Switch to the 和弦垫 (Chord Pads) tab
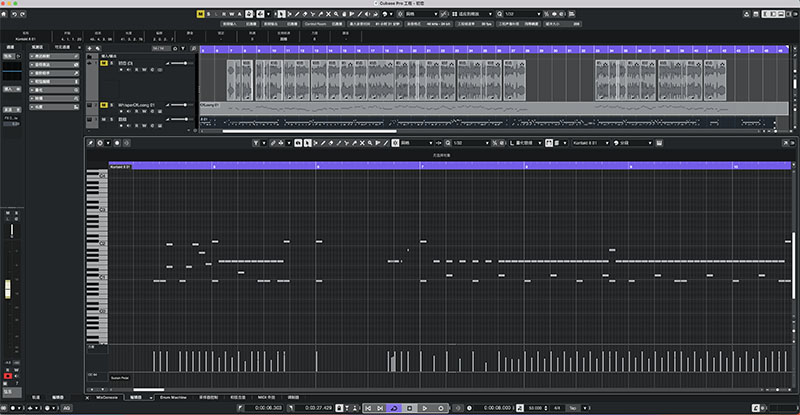This screenshot has height=415, width=800. coord(238,397)
